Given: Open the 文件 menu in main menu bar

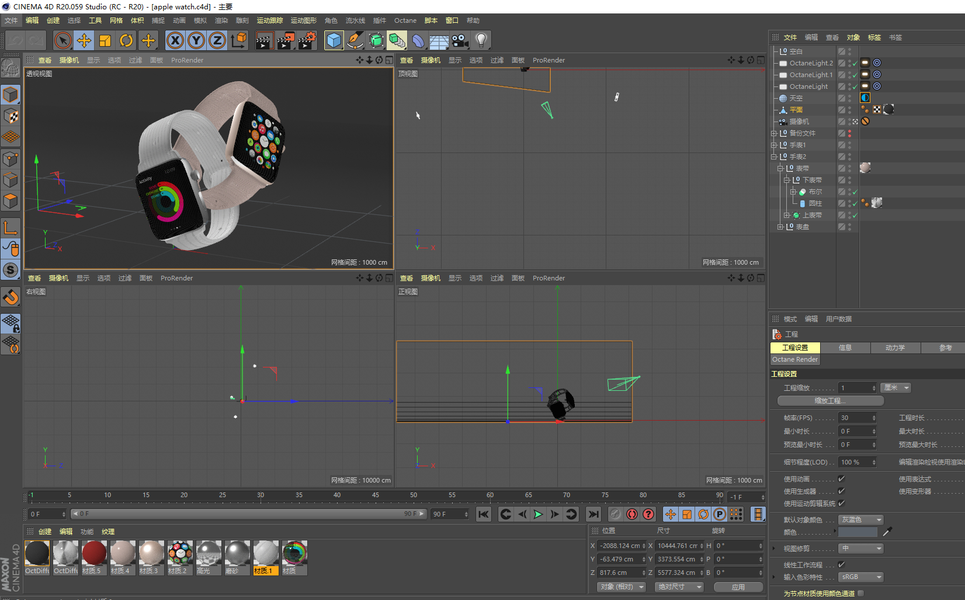Looking at the screenshot, I should click(11, 20).
